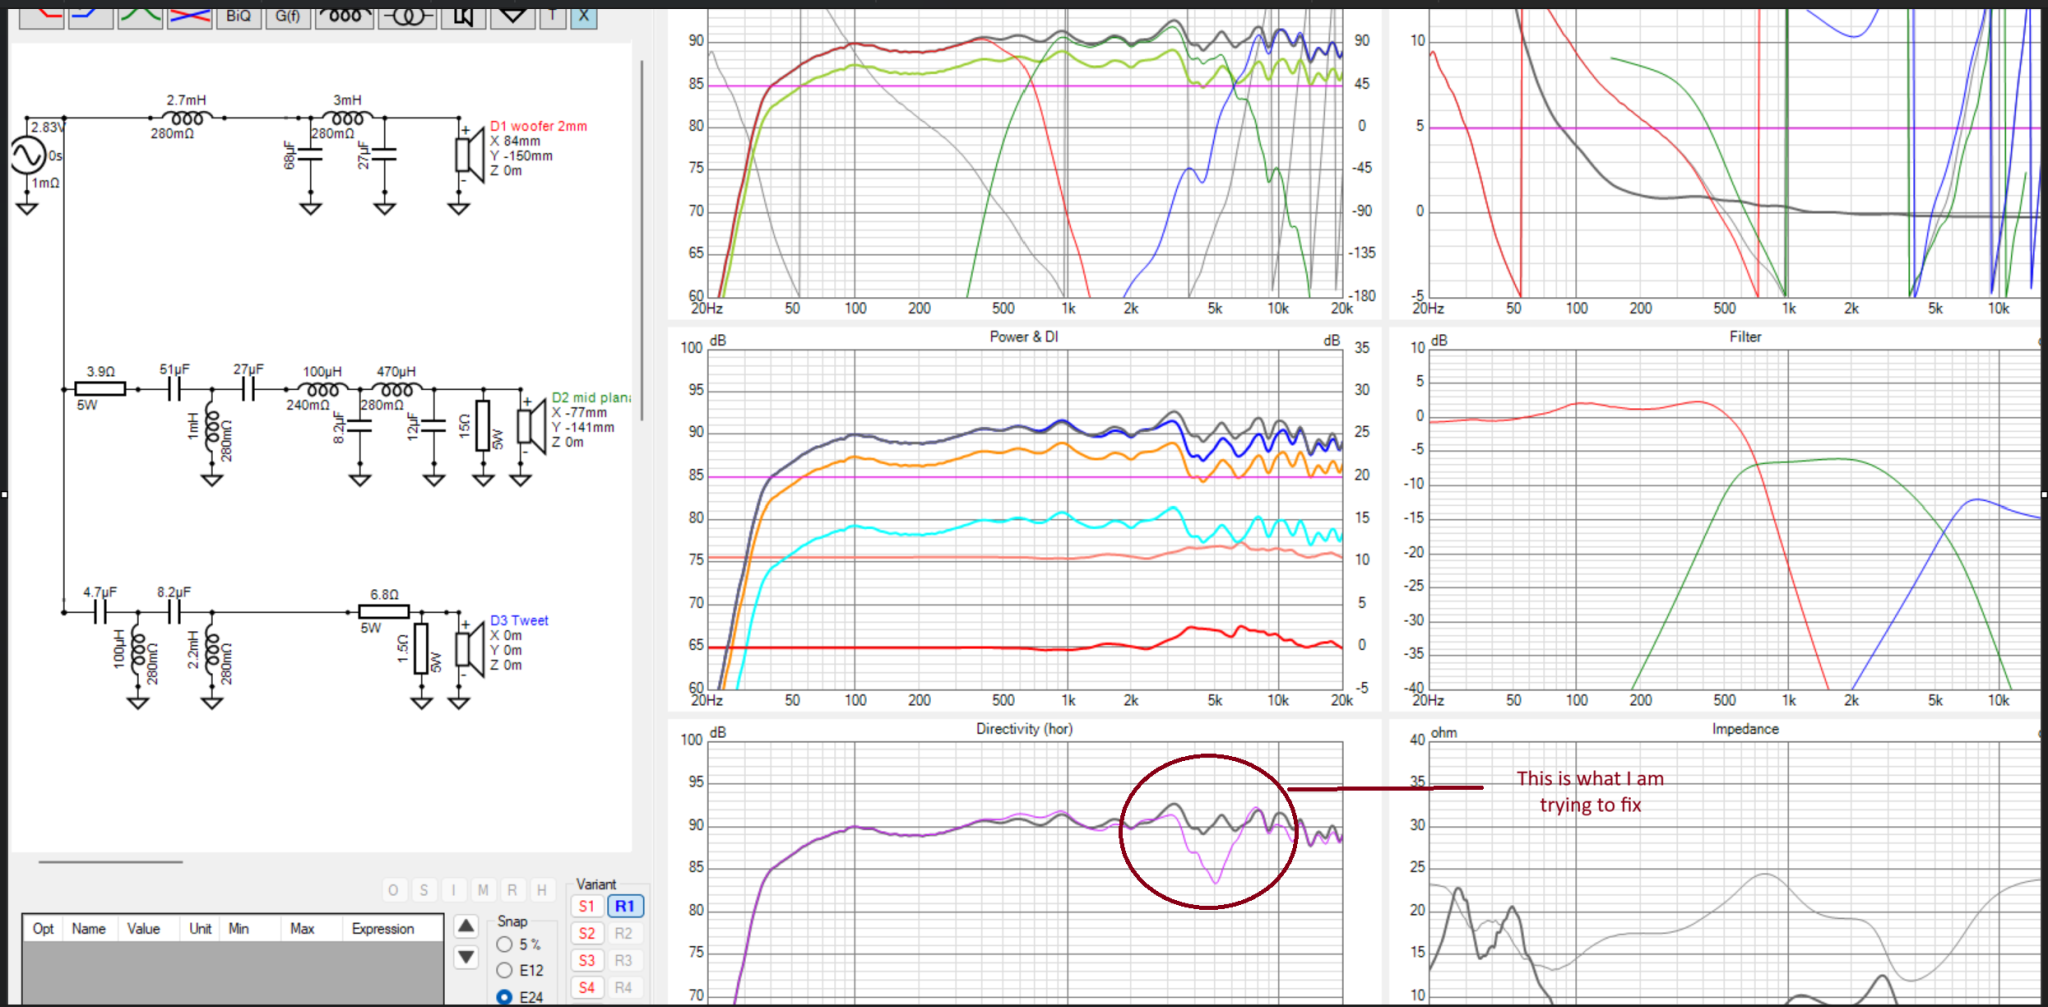This screenshot has height=1007, width=2048.
Task: Click the Power & DI chart title
Action: (x=1024, y=337)
